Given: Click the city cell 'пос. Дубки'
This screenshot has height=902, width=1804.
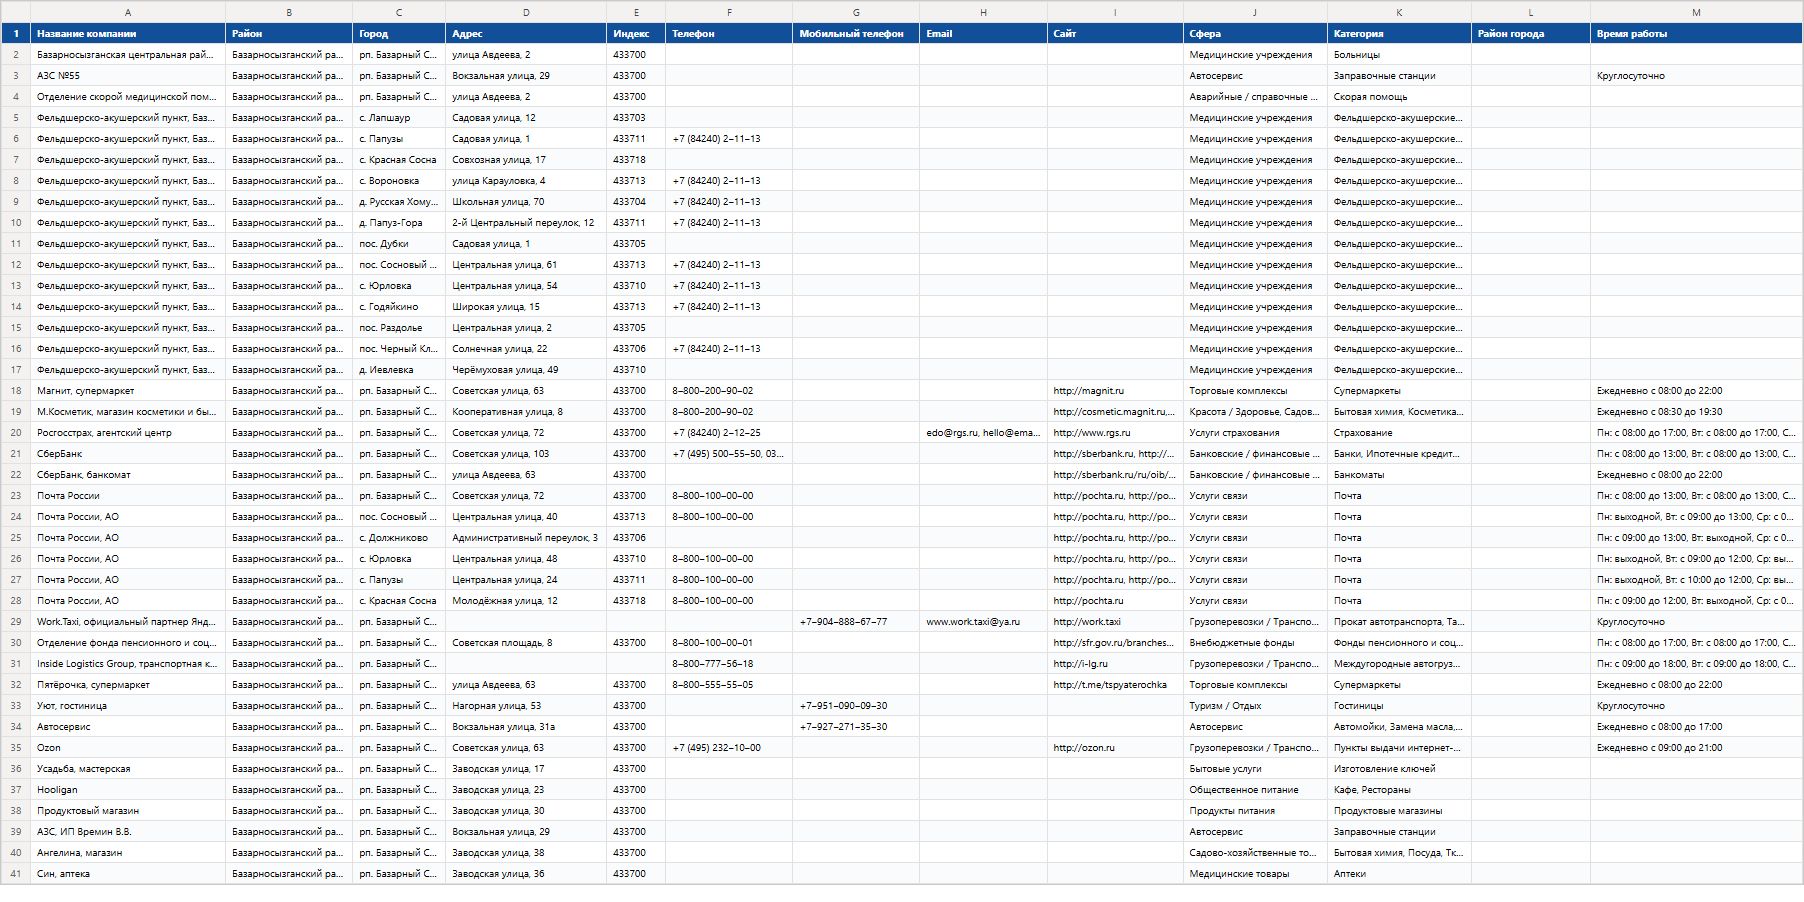Looking at the screenshot, I should (x=399, y=244).
